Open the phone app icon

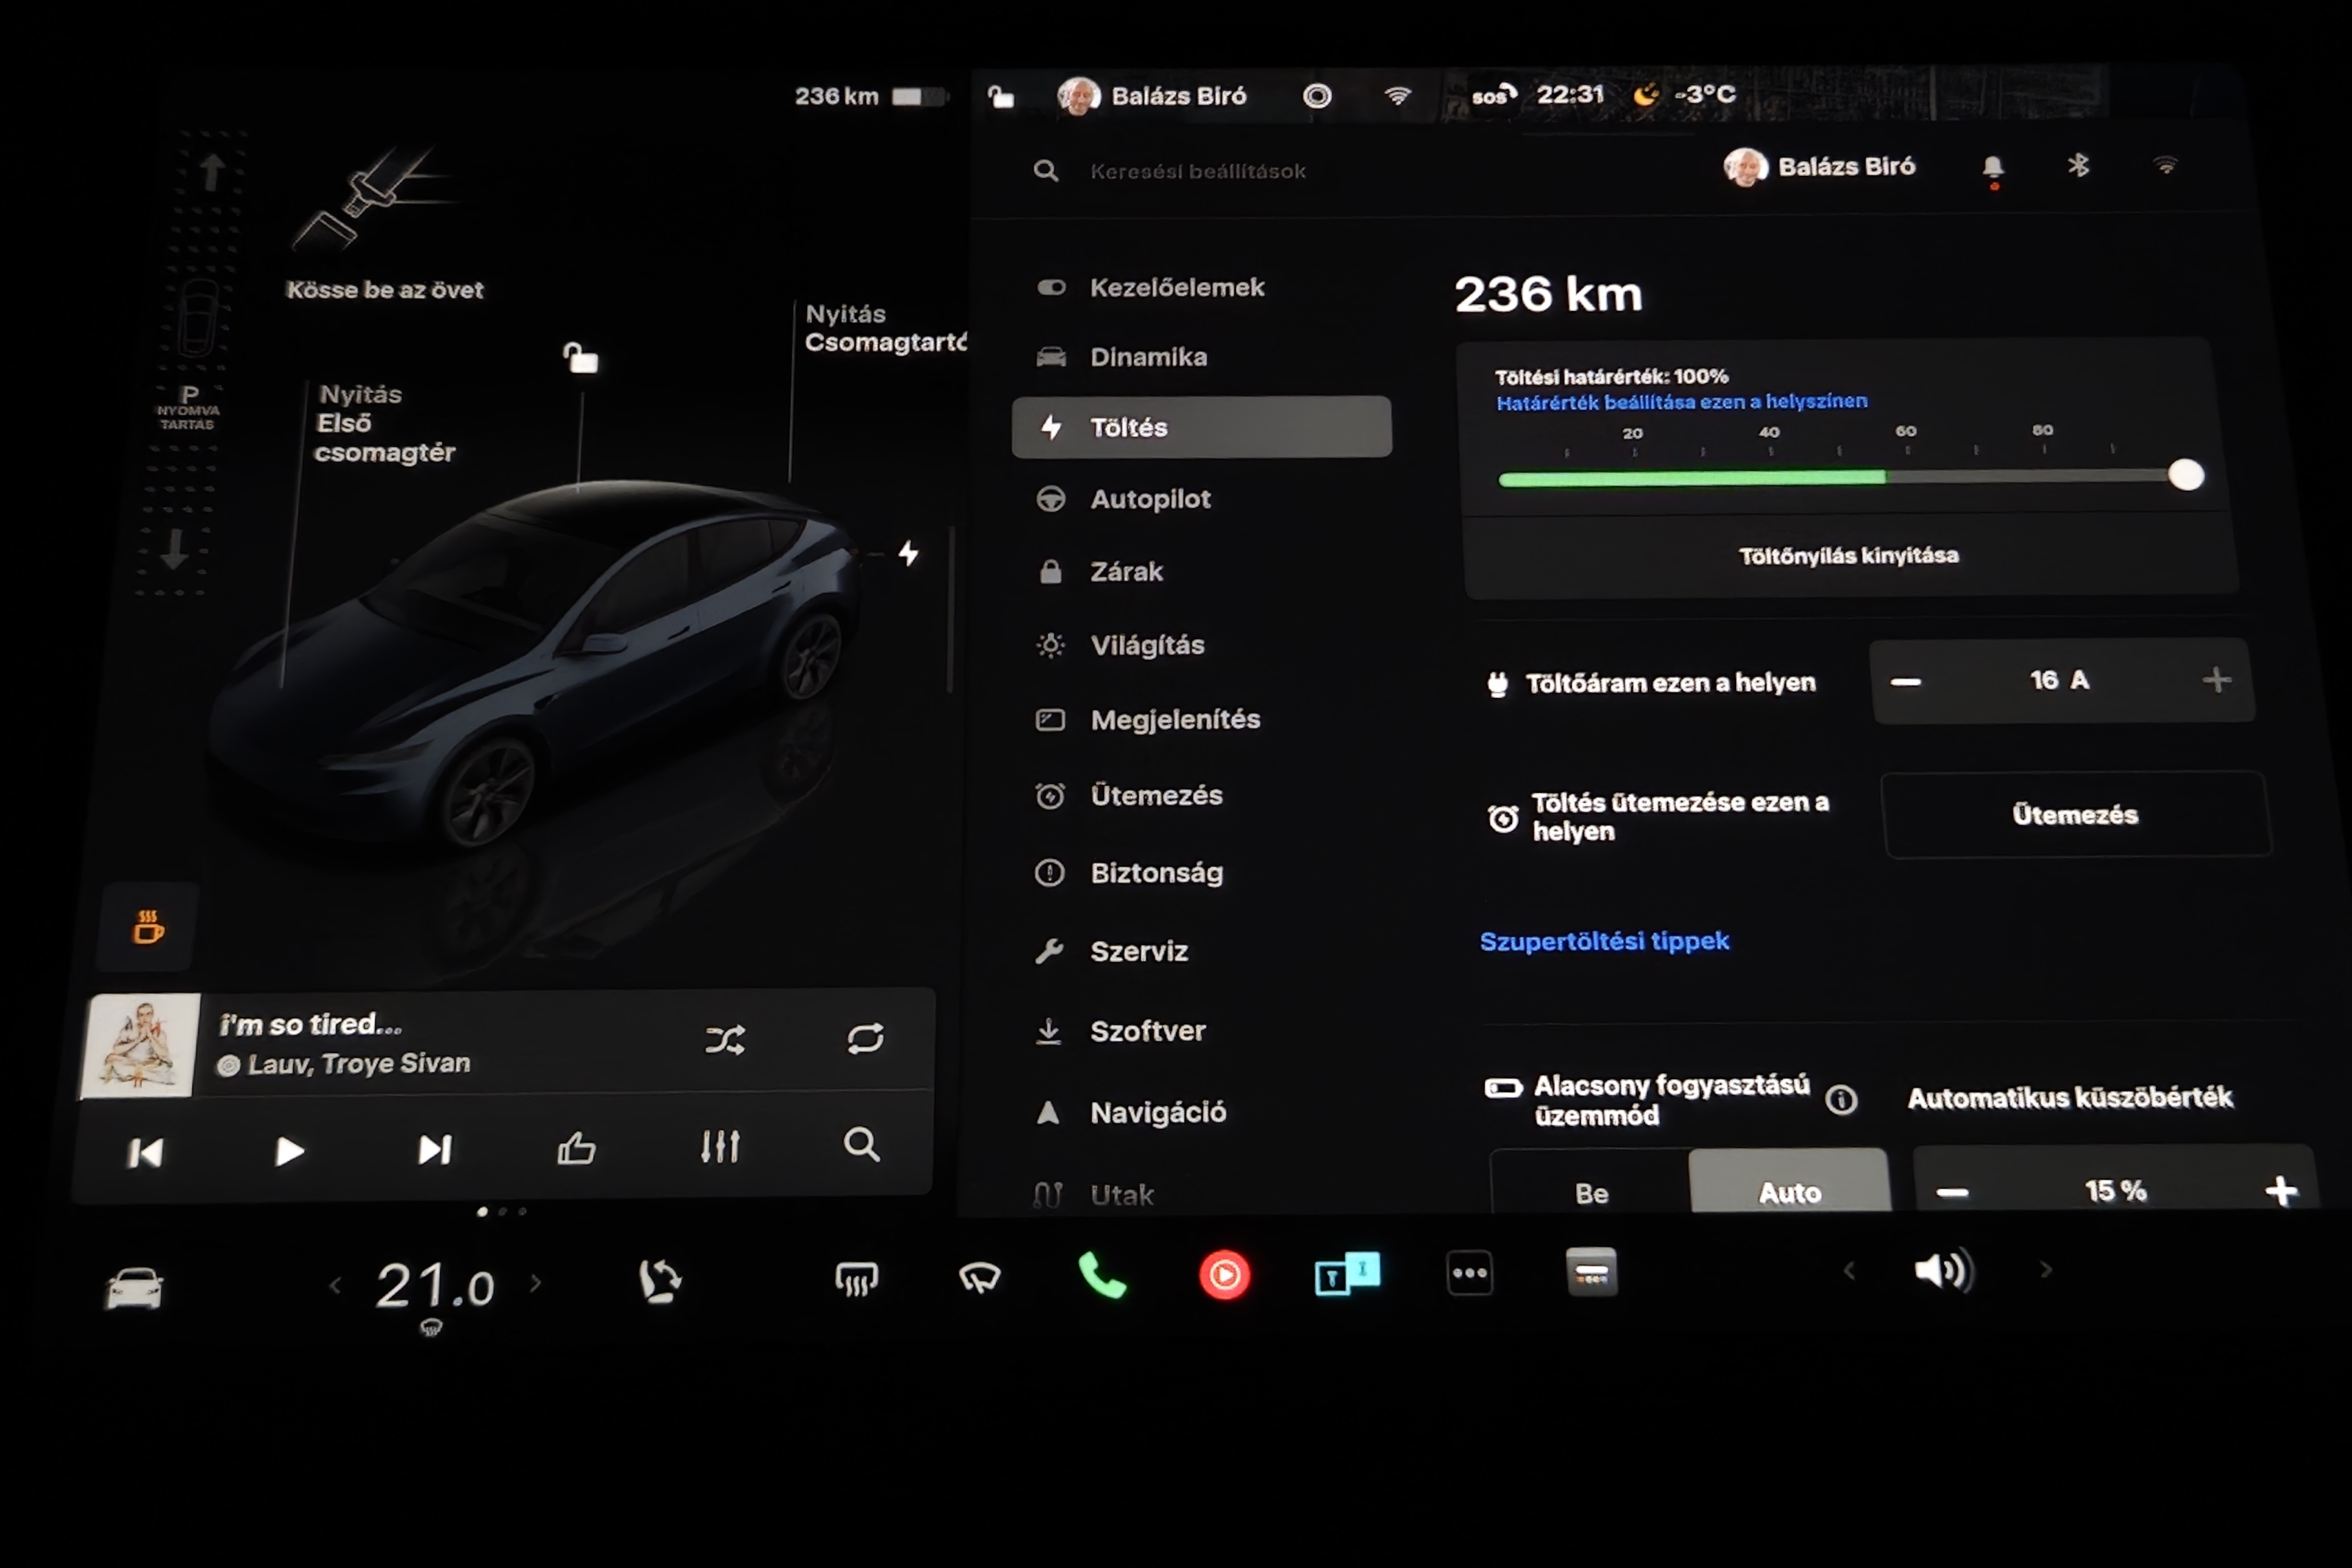tap(1102, 1276)
